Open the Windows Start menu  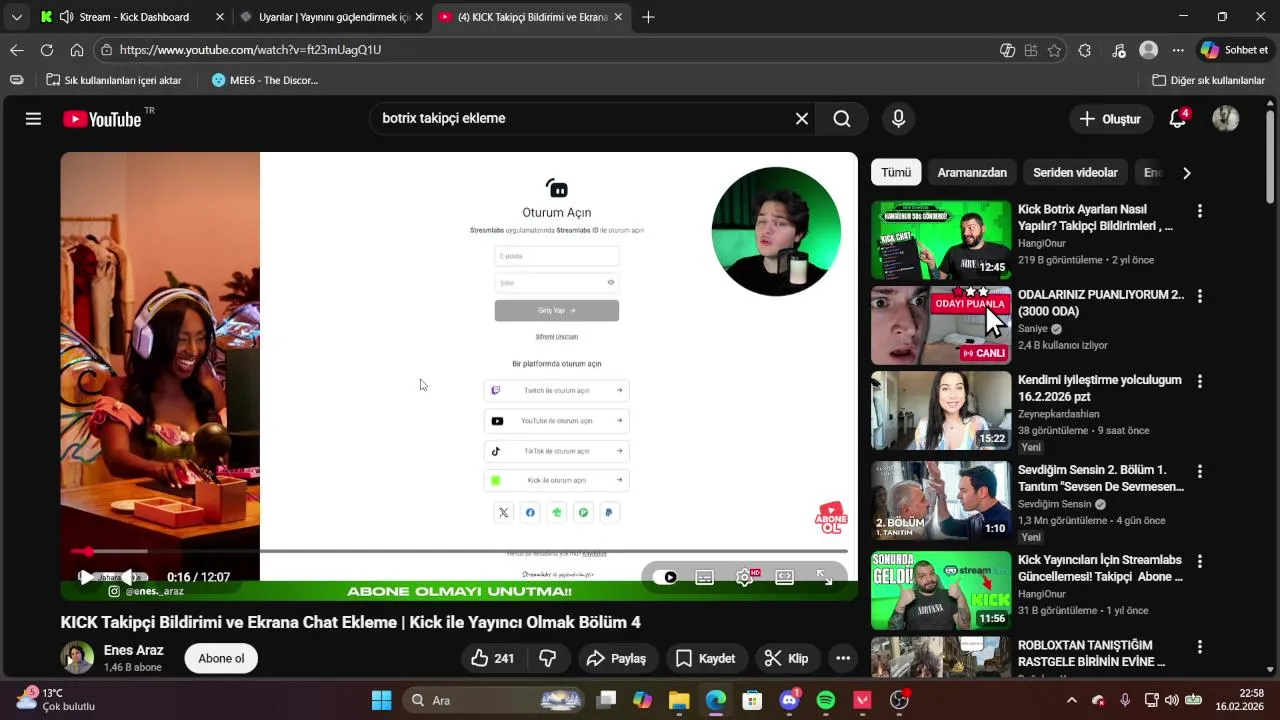pos(382,700)
